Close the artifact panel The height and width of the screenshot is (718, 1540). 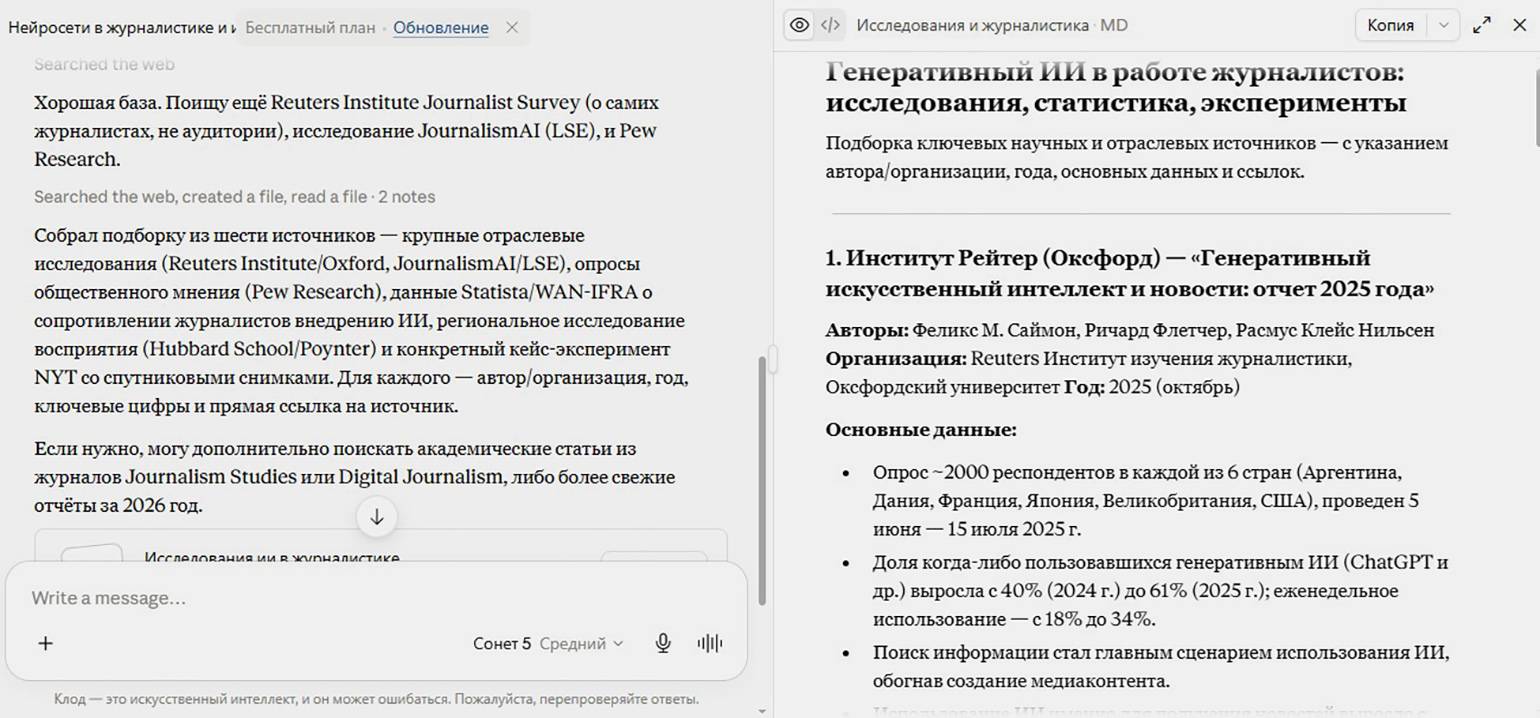1519,26
